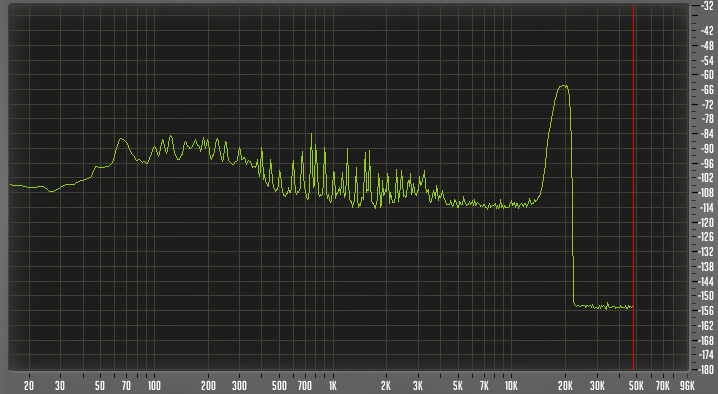The height and width of the screenshot is (394, 718).
Task: Click the -150 dB scale label
Action: point(707,296)
